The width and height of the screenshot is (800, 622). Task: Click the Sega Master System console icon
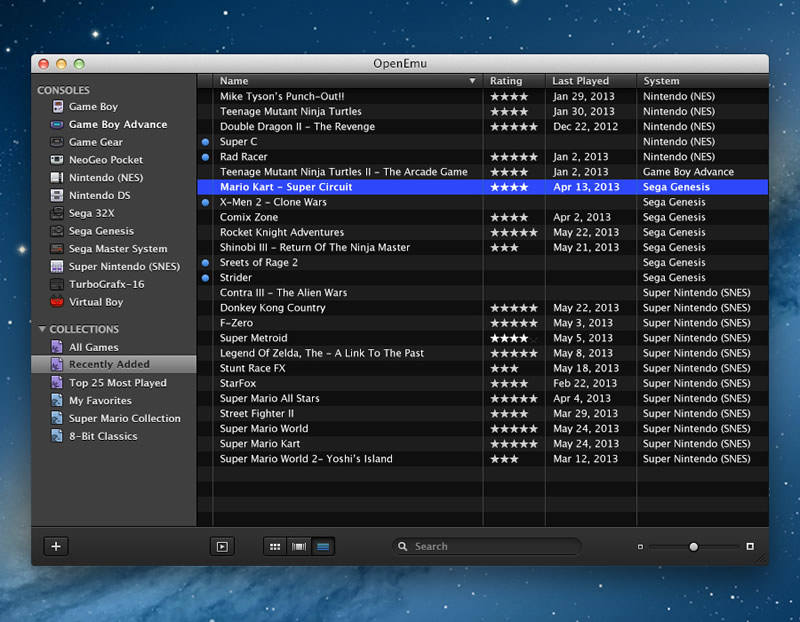pos(57,248)
